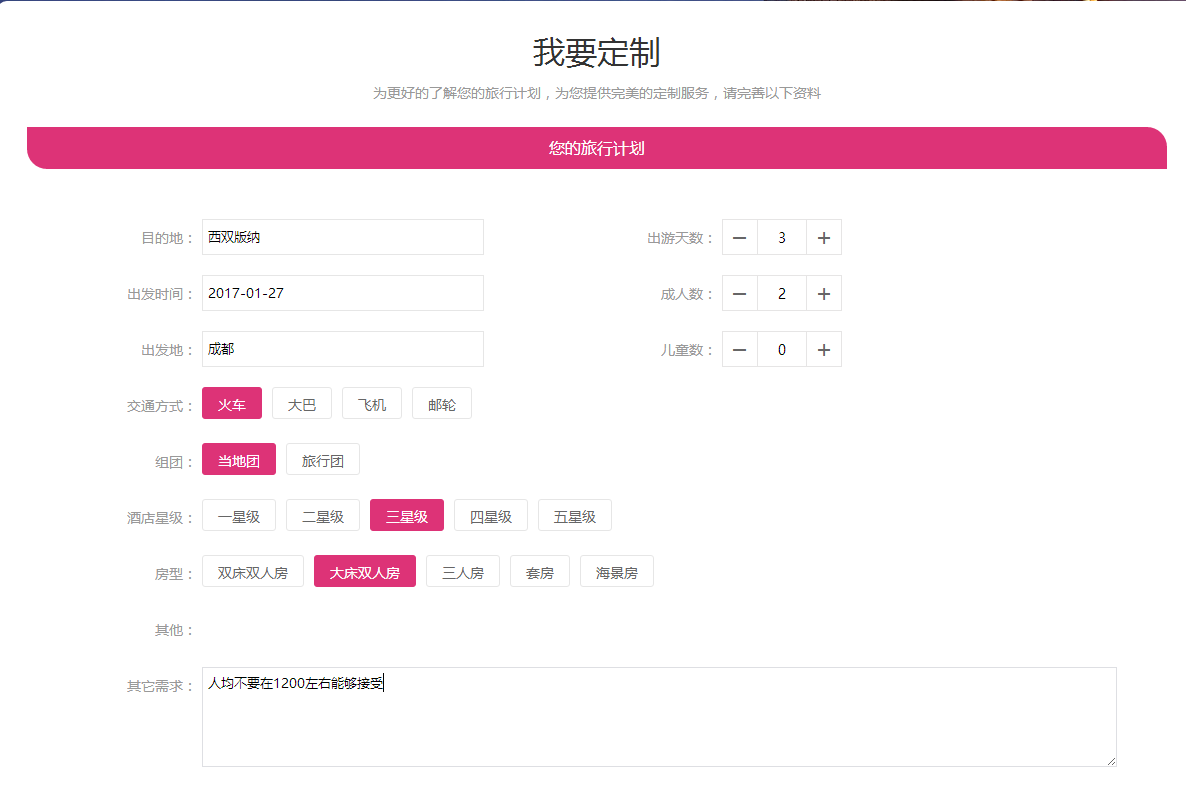Select 飞机 as transport method
Screen dimensions: 1186x791
coord(372,404)
